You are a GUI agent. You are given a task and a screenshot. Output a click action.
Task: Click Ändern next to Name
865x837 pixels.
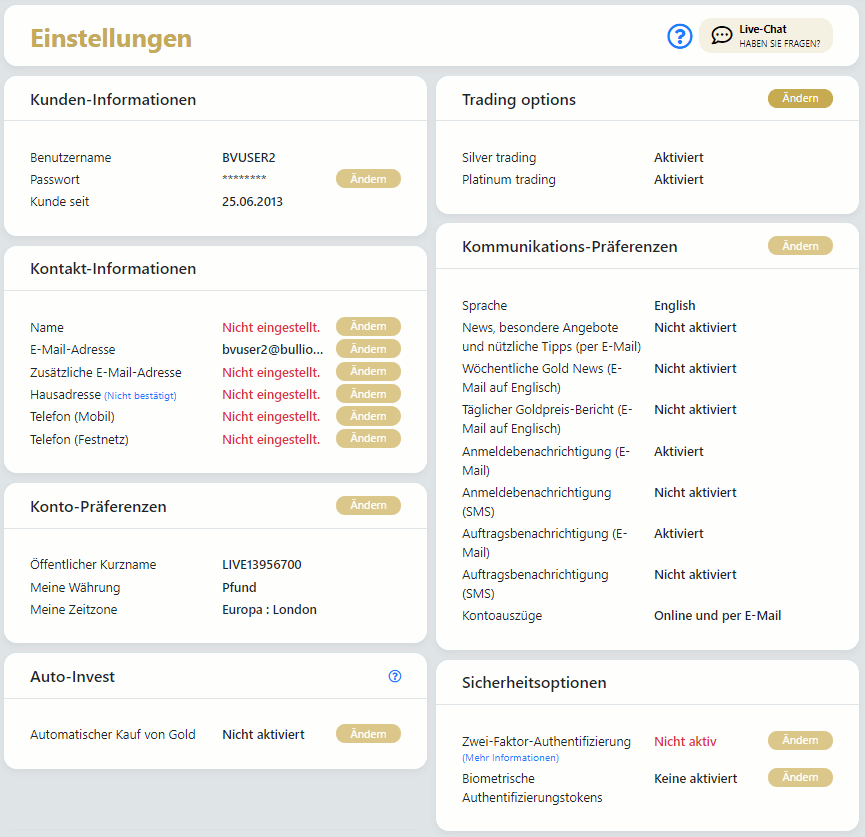click(x=368, y=327)
